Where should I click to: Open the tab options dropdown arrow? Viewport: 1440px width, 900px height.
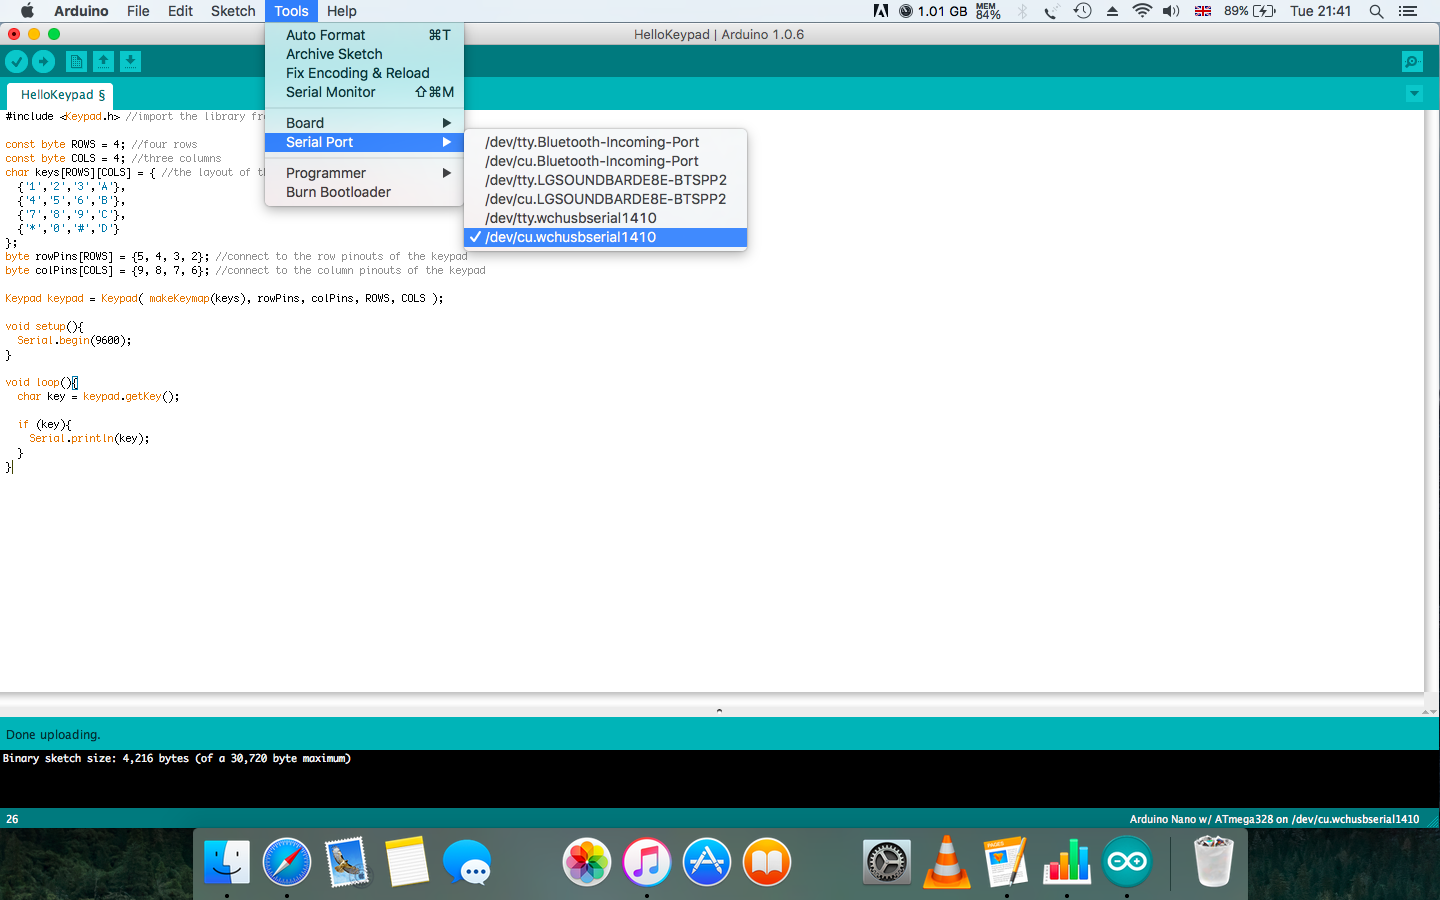tap(1414, 93)
